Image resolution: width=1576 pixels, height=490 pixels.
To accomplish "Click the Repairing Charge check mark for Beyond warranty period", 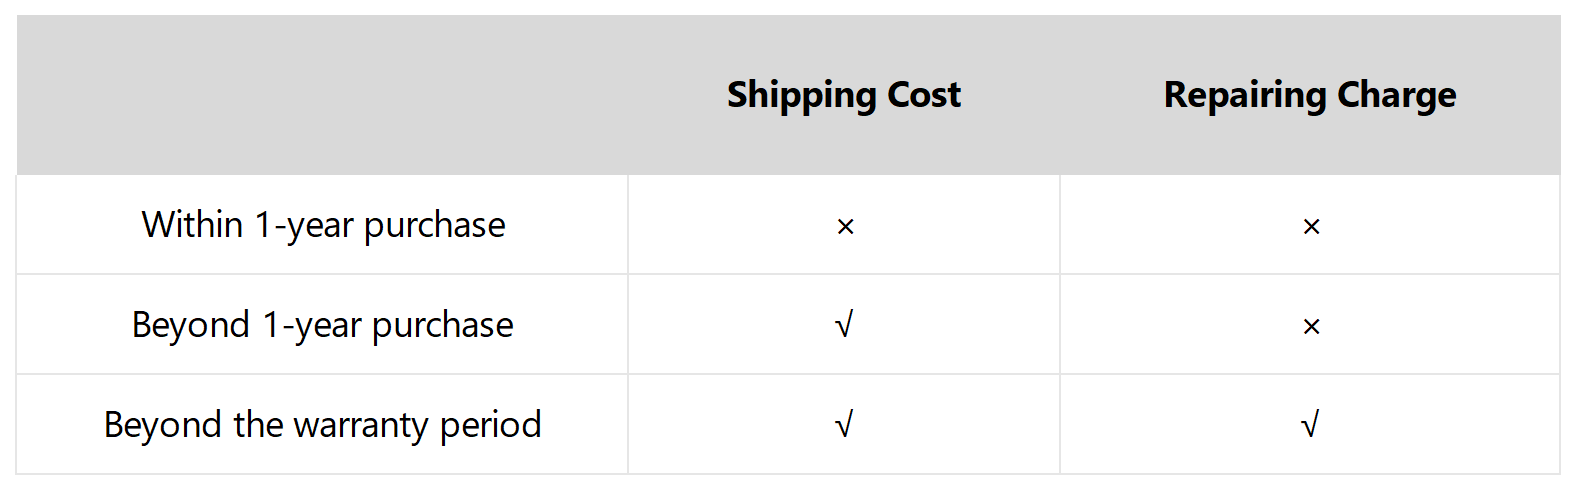I will tap(1310, 425).
